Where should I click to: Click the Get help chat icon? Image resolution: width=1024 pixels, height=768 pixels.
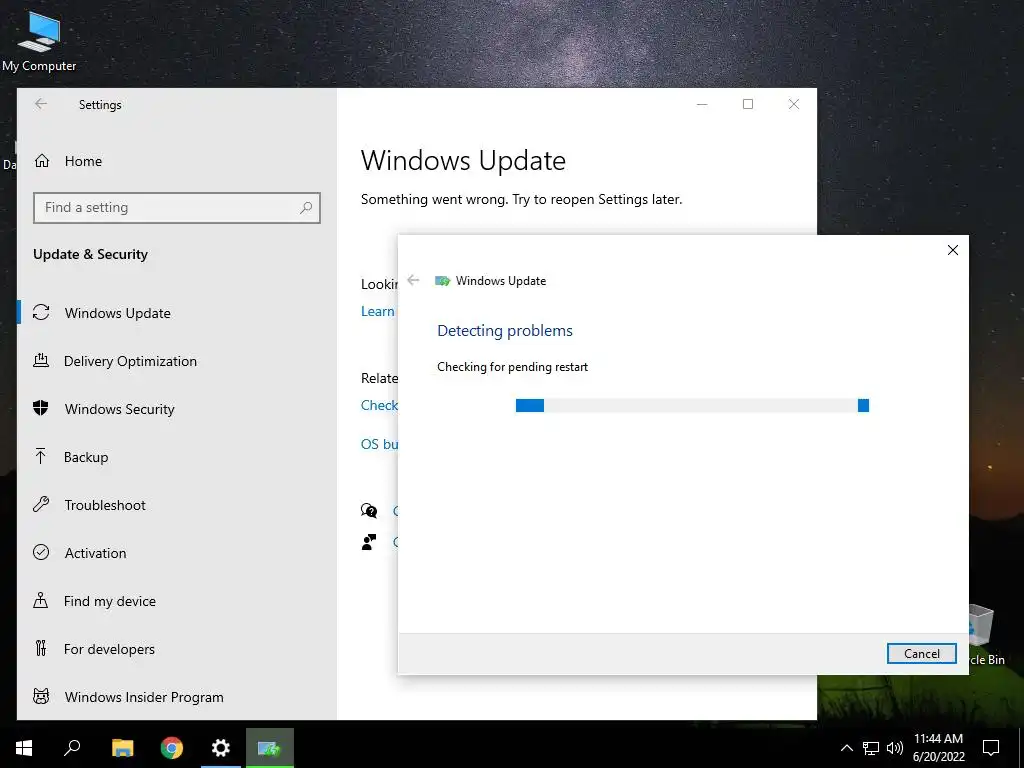tap(369, 511)
